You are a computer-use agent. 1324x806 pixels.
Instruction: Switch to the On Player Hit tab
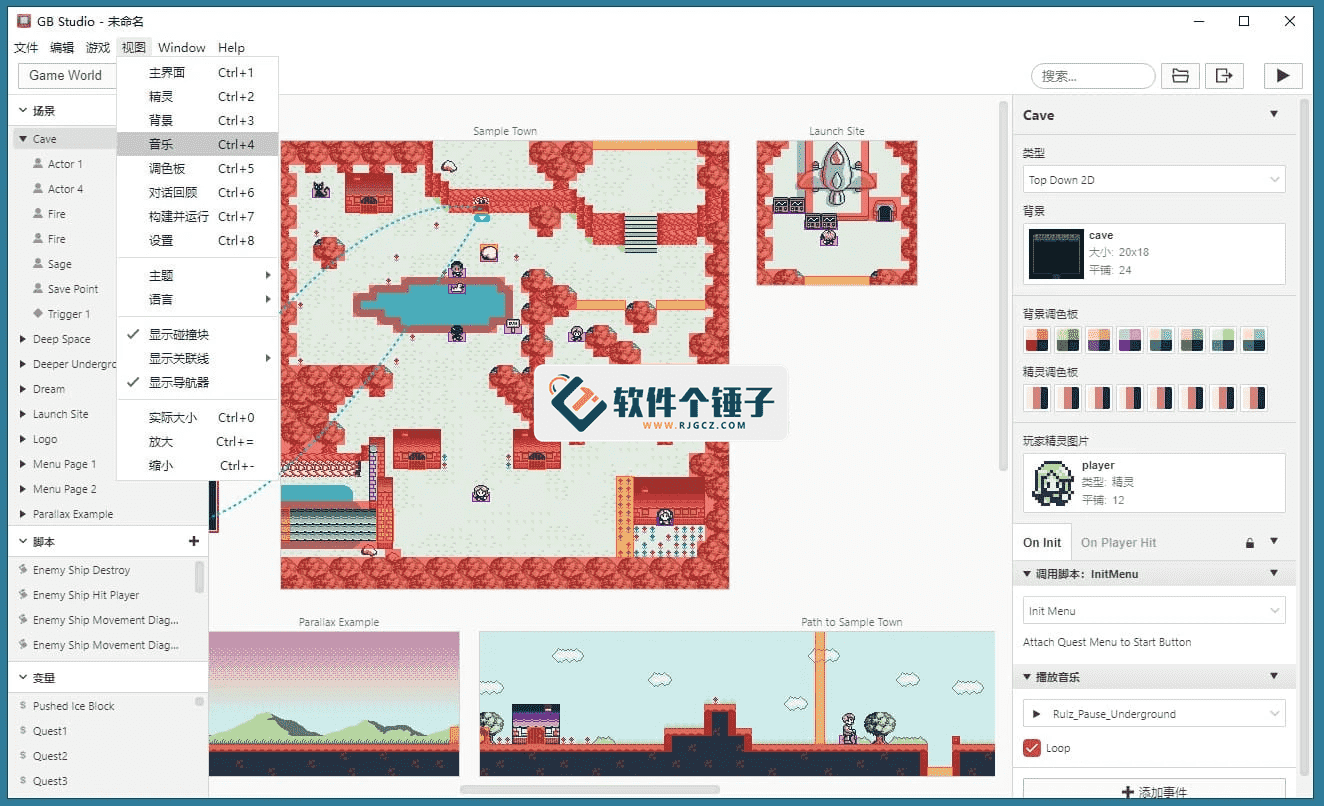(1118, 542)
